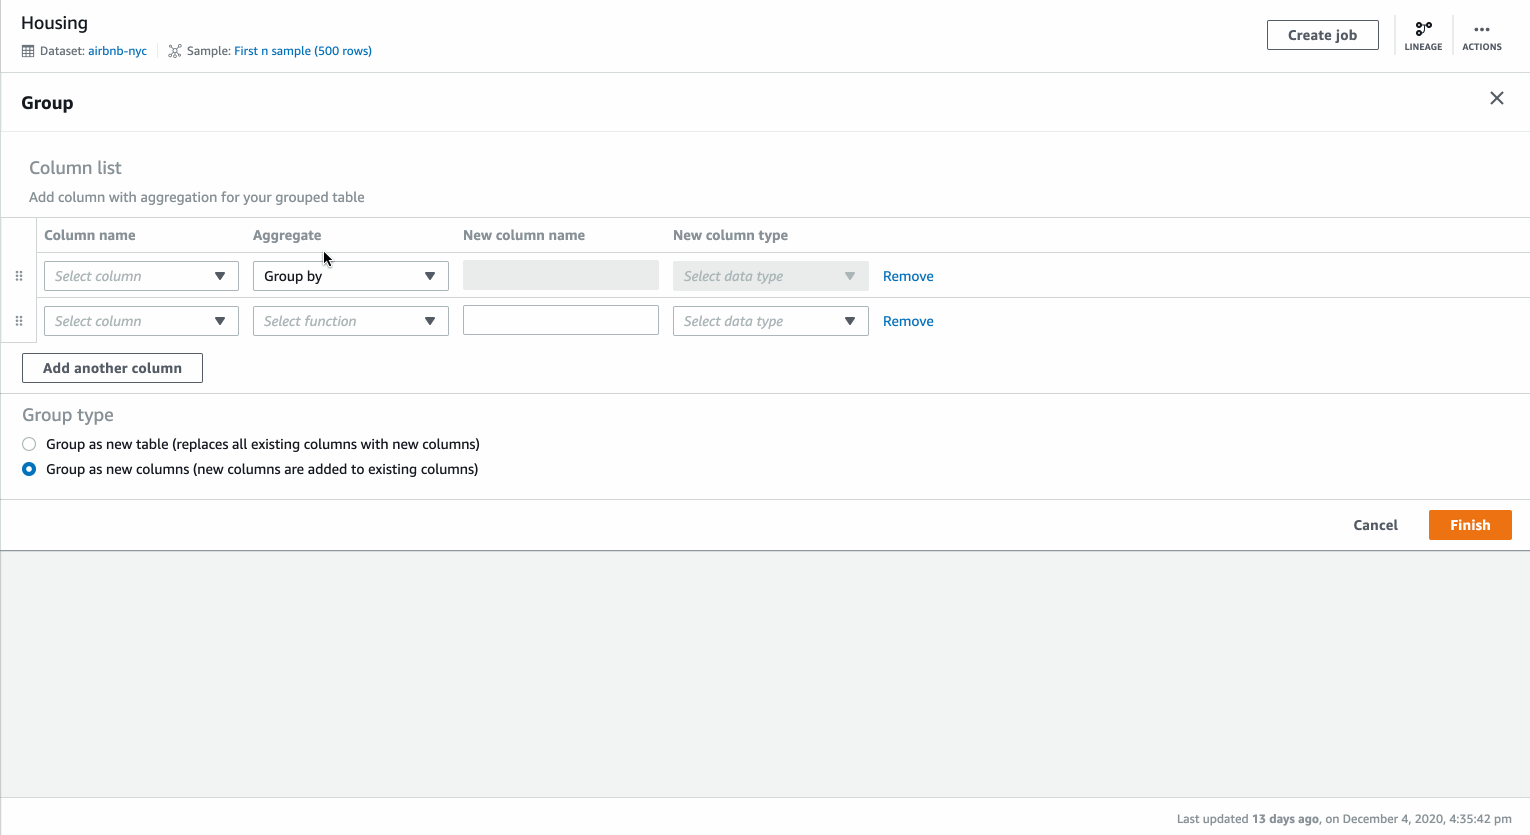Image resolution: width=1530 pixels, height=835 pixels.
Task: Click the Create job button
Action: (1322, 34)
